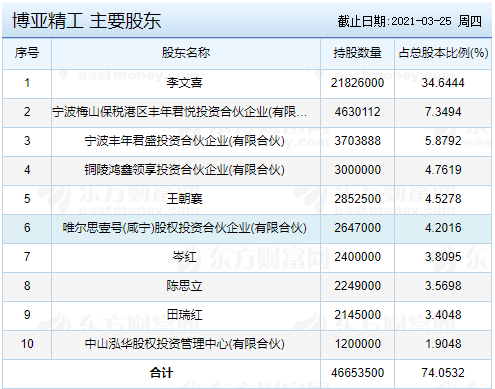Click the 截止日期:2021-03-25 周四 date text
The width and height of the screenshot is (495, 389).
(x=409, y=21)
